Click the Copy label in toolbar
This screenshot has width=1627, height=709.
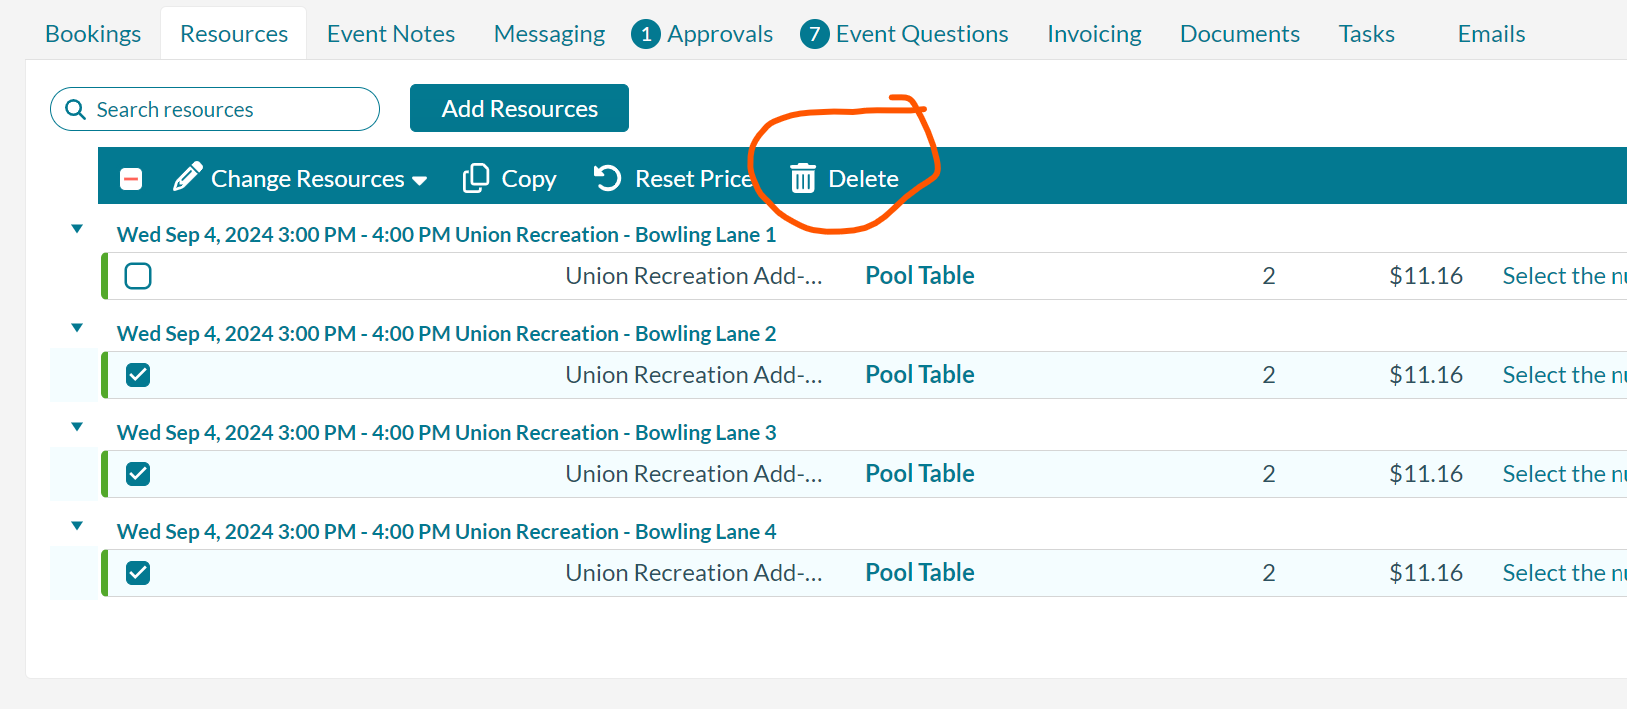click(529, 179)
